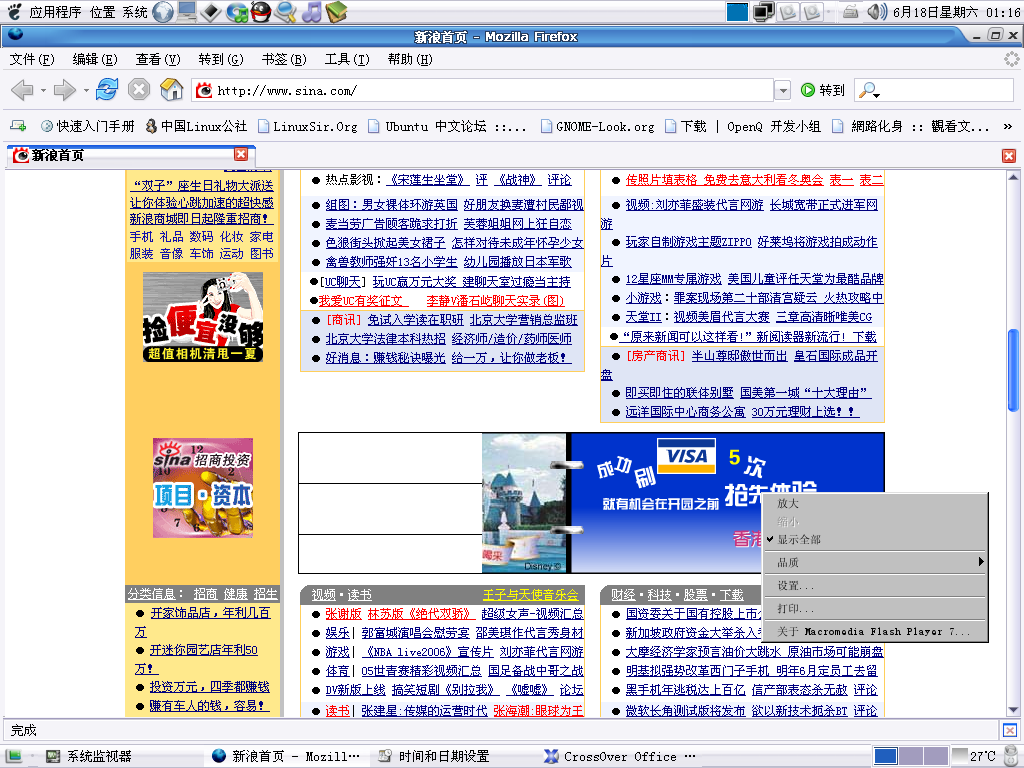Open the search engine magnifier icon
Viewport: 1024px width, 768px height.
tap(869, 90)
